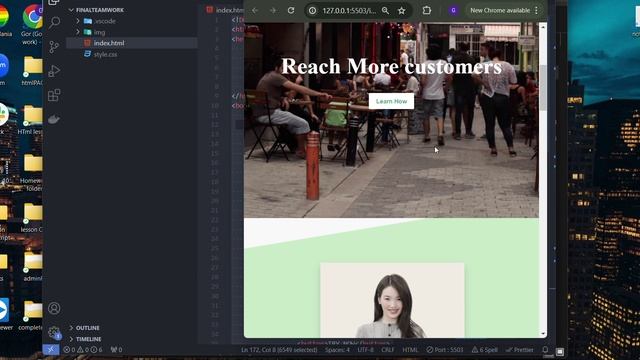Image resolution: width=640 pixels, height=360 pixels.
Task: Open the Chrome extensions puzzle icon
Action: pyautogui.click(x=427, y=10)
